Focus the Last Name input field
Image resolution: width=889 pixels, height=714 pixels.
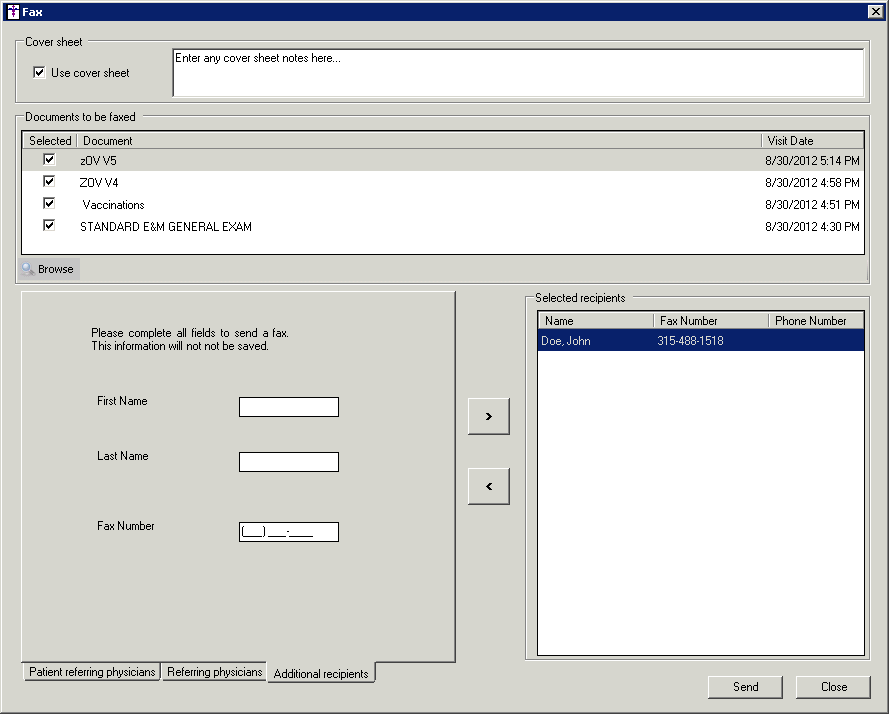[x=288, y=462]
